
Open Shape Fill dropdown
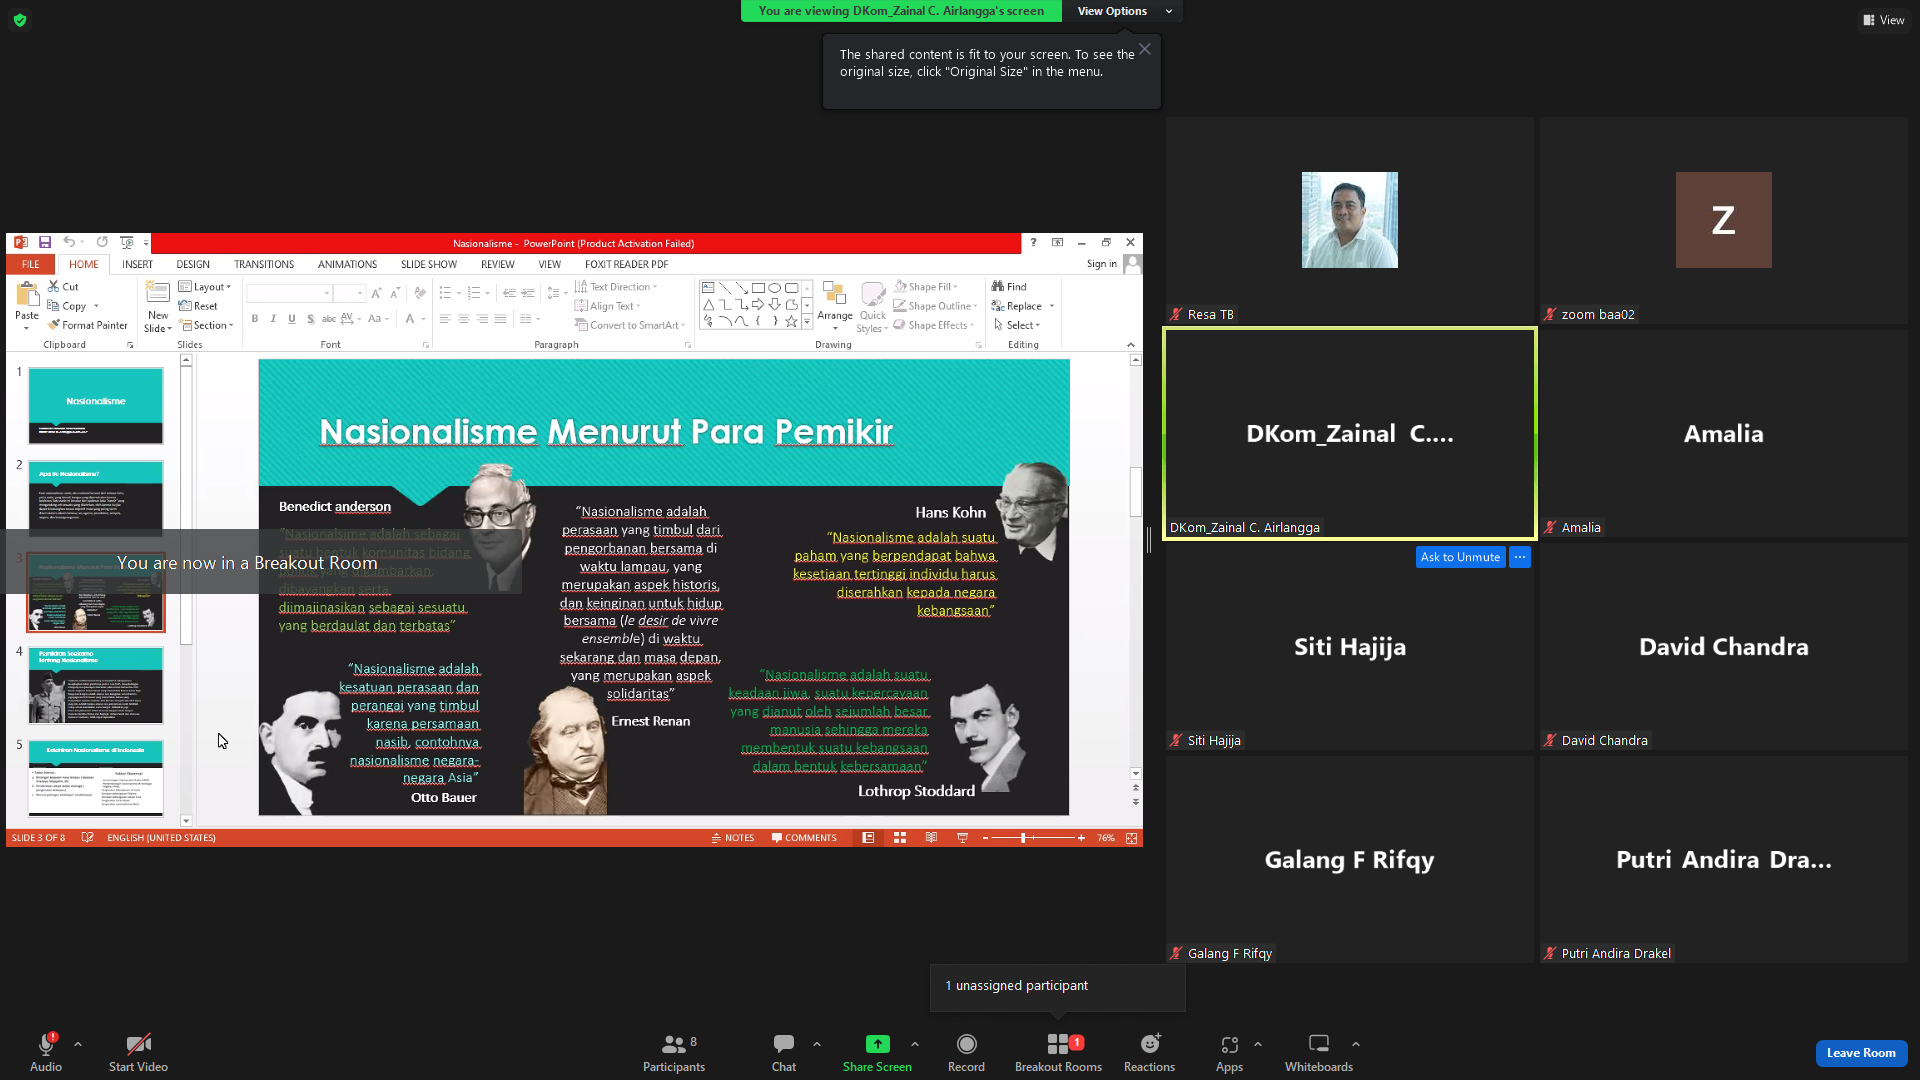926,287
